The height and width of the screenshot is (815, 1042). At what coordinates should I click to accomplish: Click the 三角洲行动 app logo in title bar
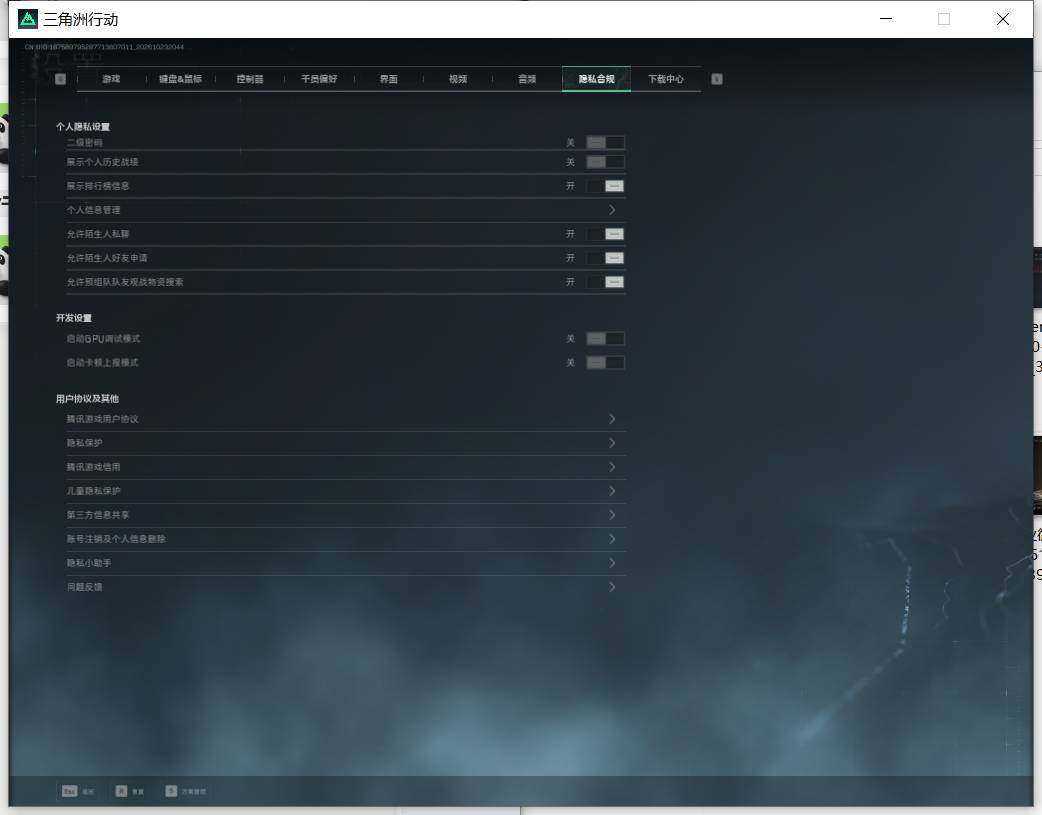pyautogui.click(x=28, y=19)
